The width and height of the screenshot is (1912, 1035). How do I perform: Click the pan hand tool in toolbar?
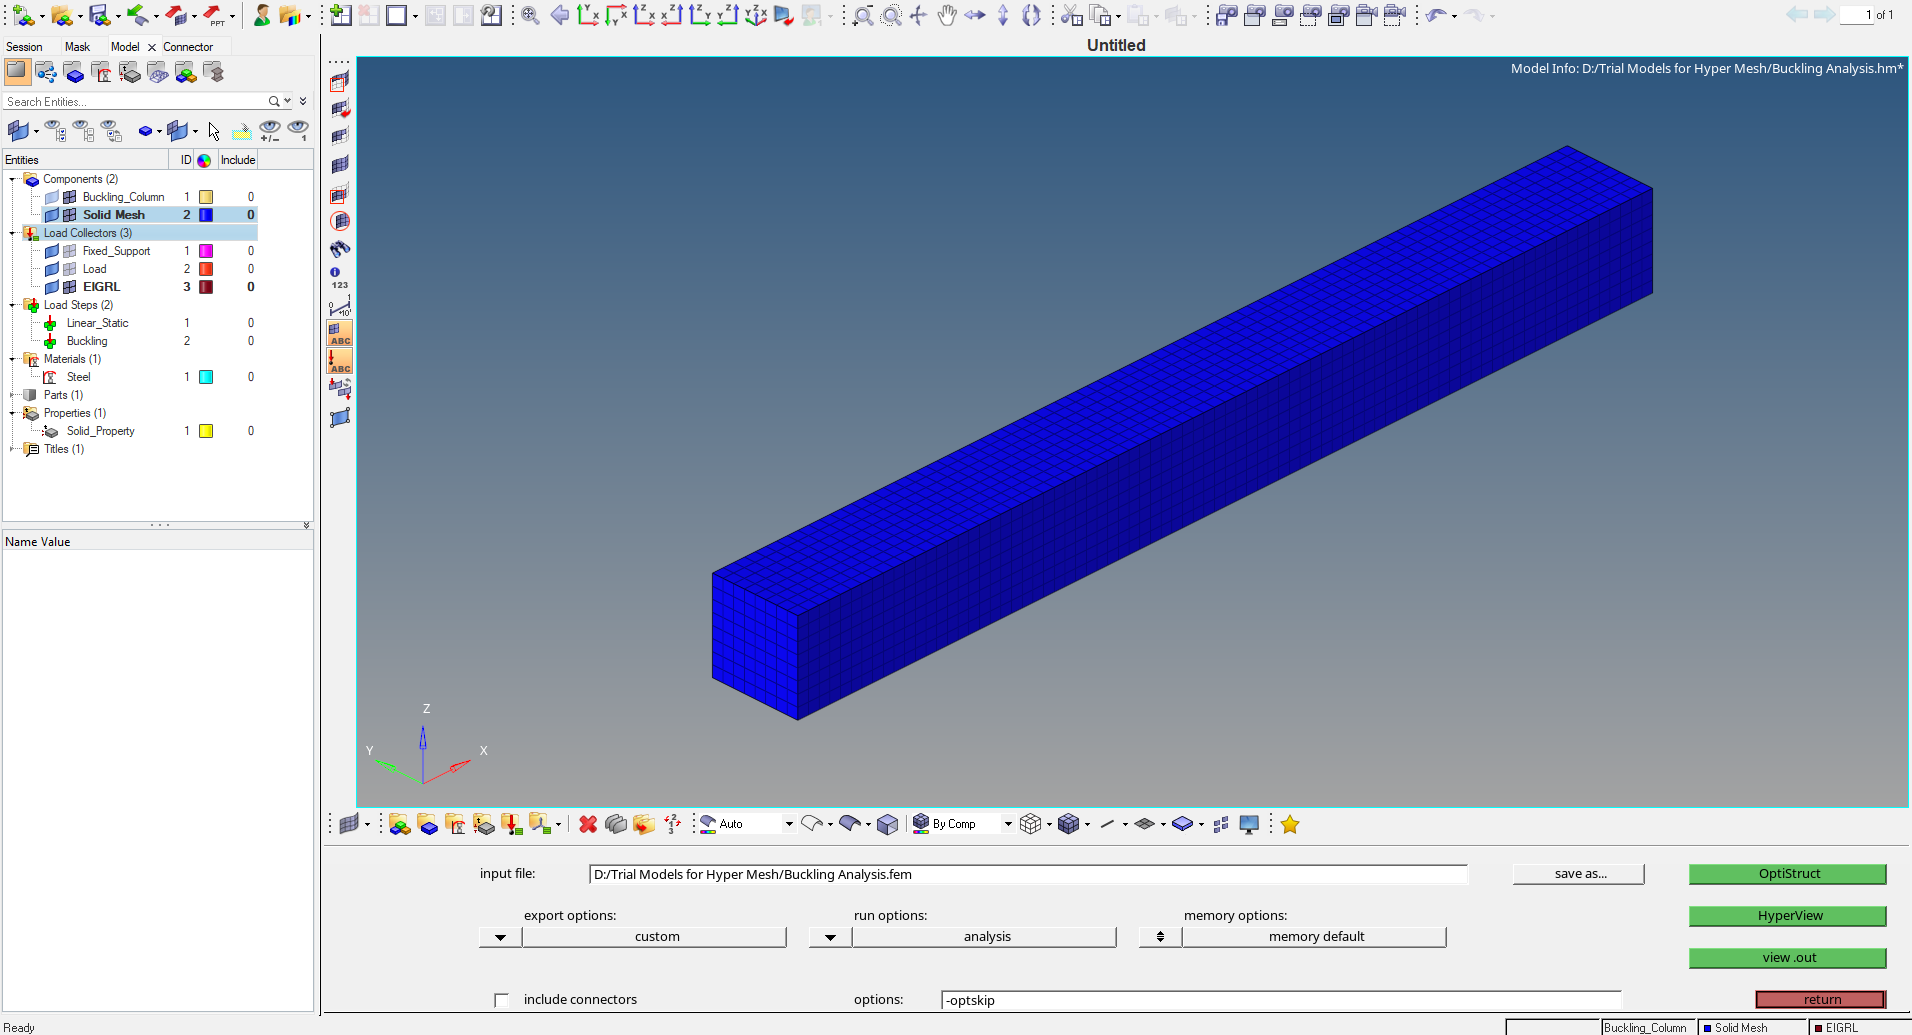(946, 15)
